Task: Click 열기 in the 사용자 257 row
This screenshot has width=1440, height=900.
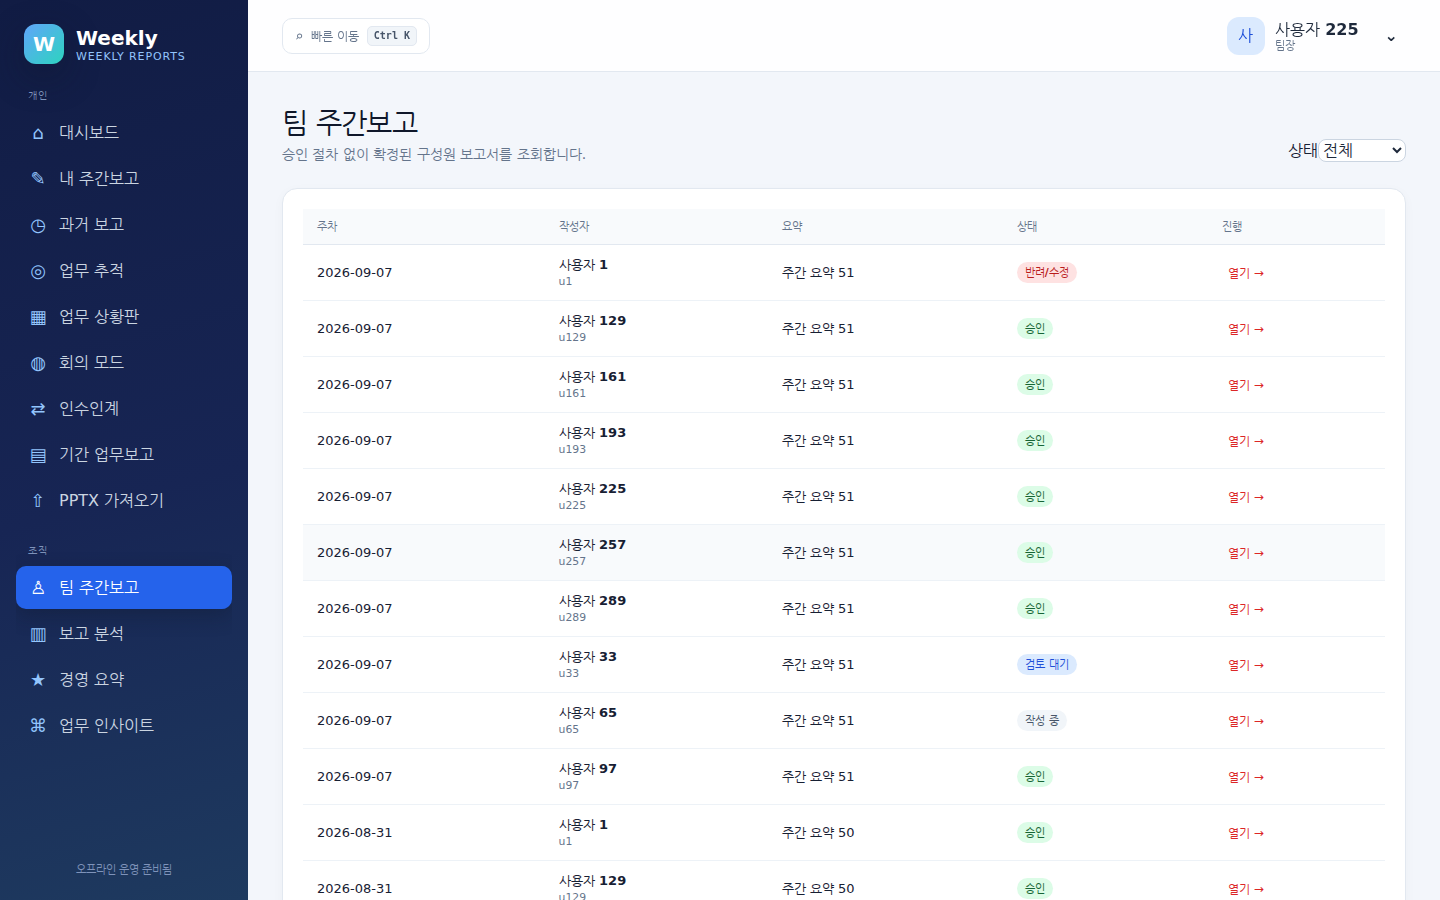Action: (1246, 553)
